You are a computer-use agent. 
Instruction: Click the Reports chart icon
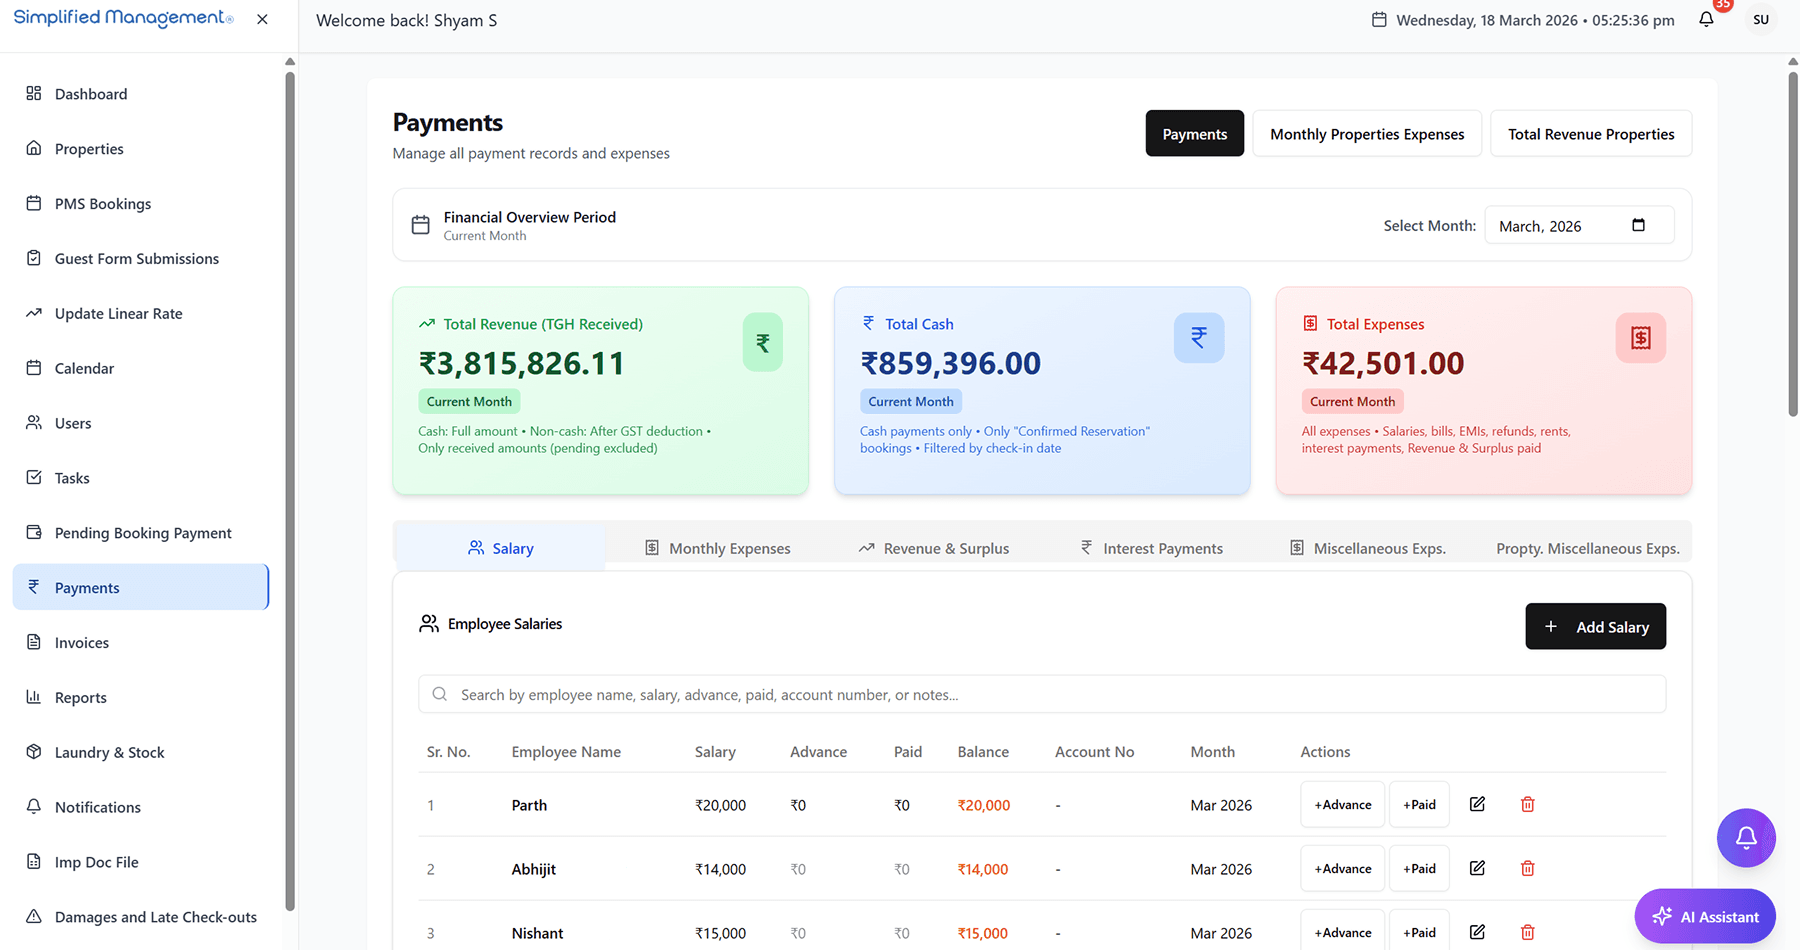(x=34, y=697)
